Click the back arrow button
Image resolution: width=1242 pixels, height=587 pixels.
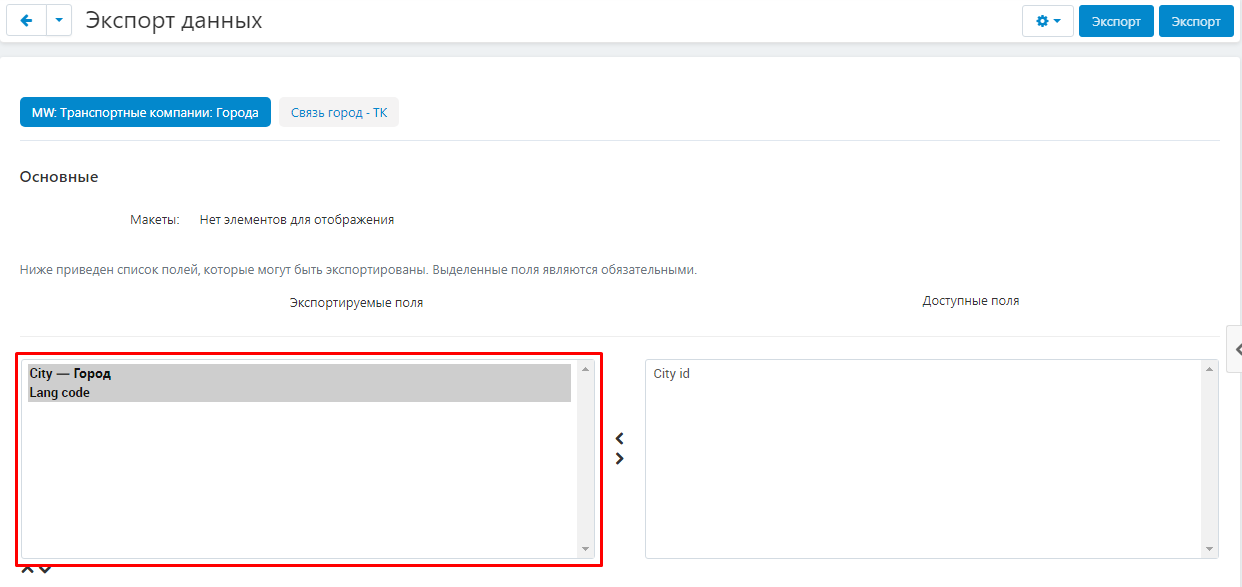point(26,21)
